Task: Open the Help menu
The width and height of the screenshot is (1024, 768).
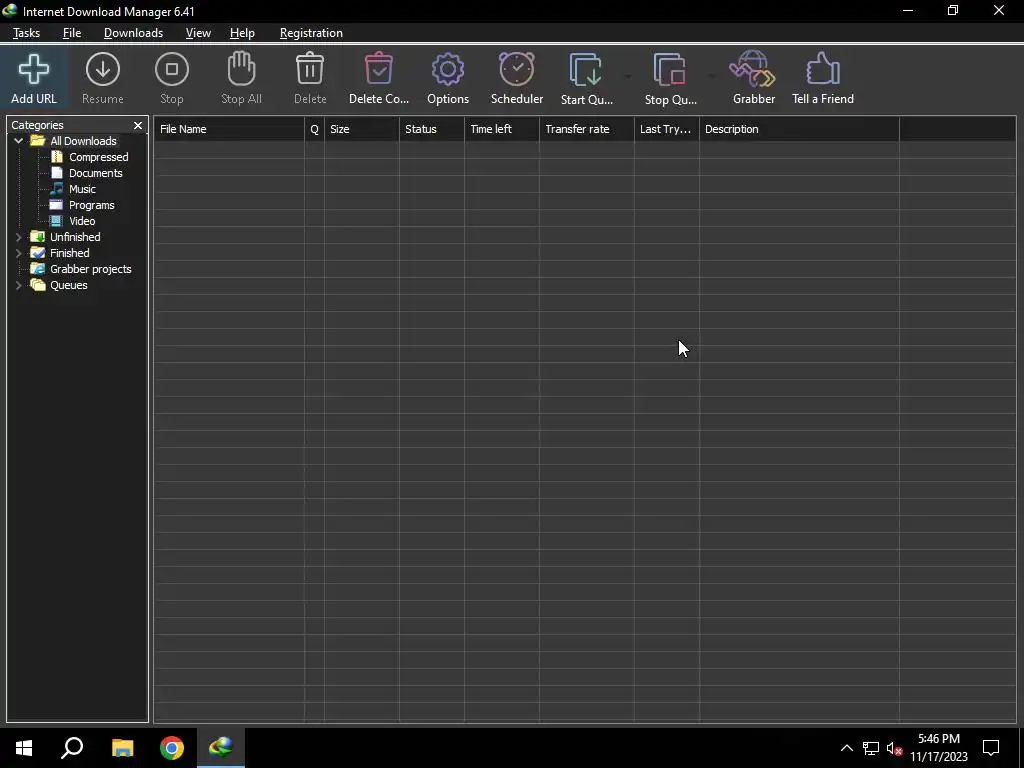Action: (x=242, y=33)
